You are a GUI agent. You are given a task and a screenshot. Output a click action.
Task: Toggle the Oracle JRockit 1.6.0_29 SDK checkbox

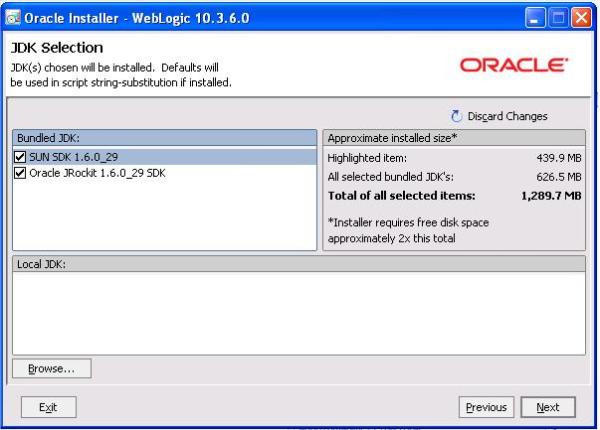click(x=21, y=172)
